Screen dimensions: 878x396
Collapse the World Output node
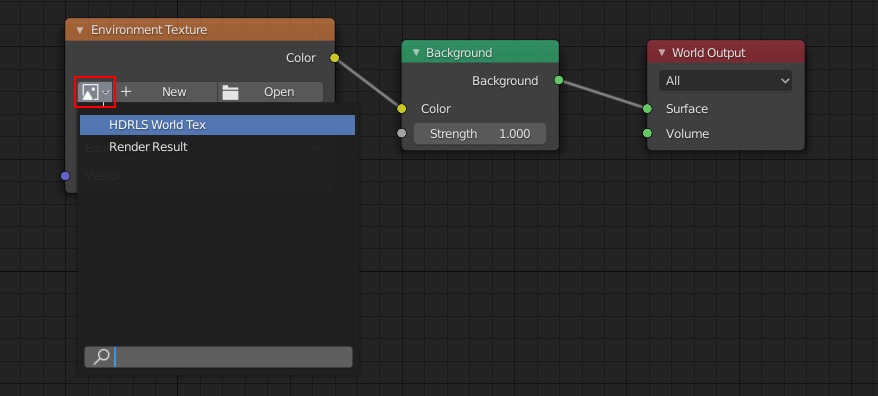[x=661, y=53]
